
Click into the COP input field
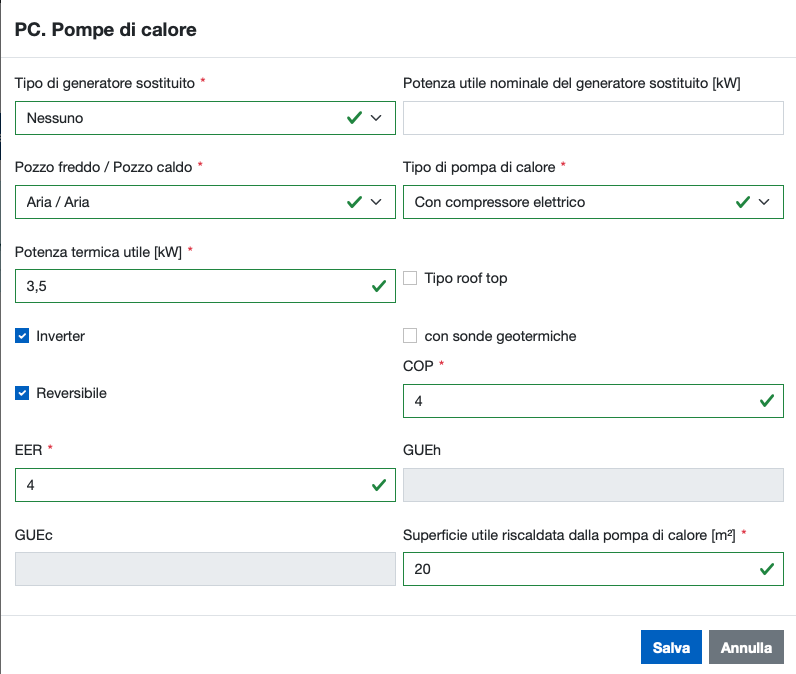point(578,401)
